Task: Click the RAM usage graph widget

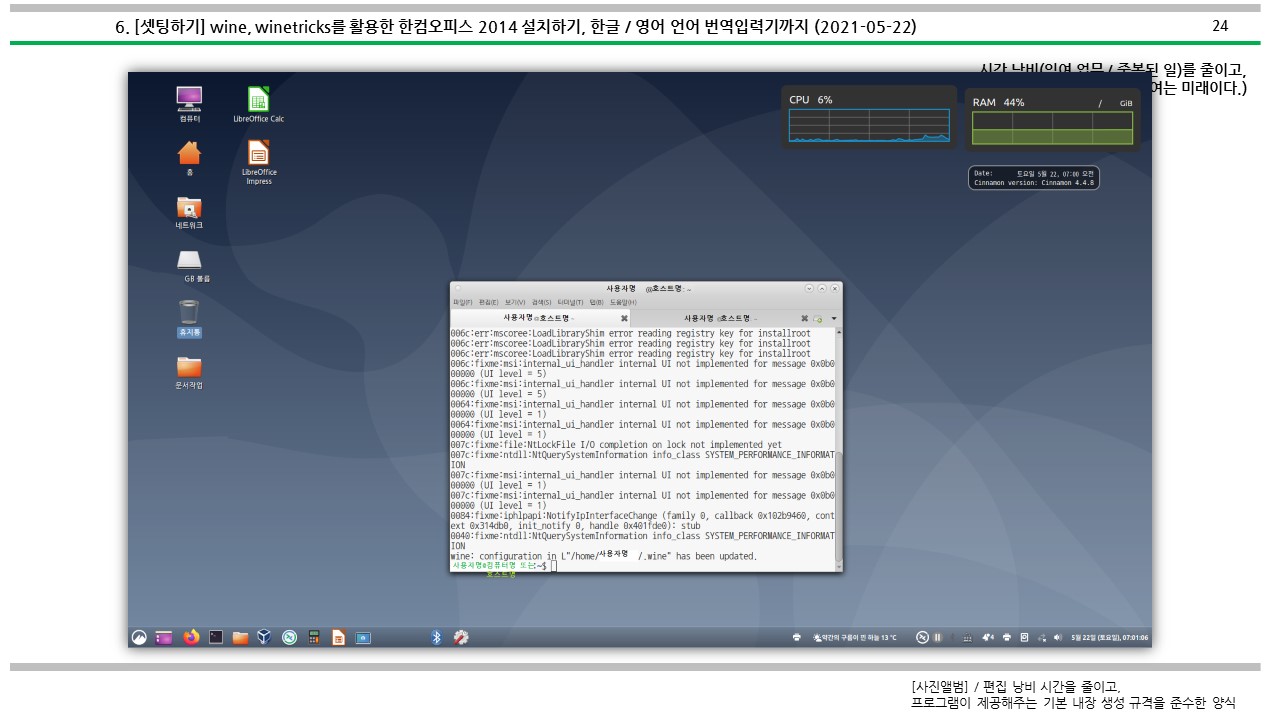Action: click(1052, 120)
